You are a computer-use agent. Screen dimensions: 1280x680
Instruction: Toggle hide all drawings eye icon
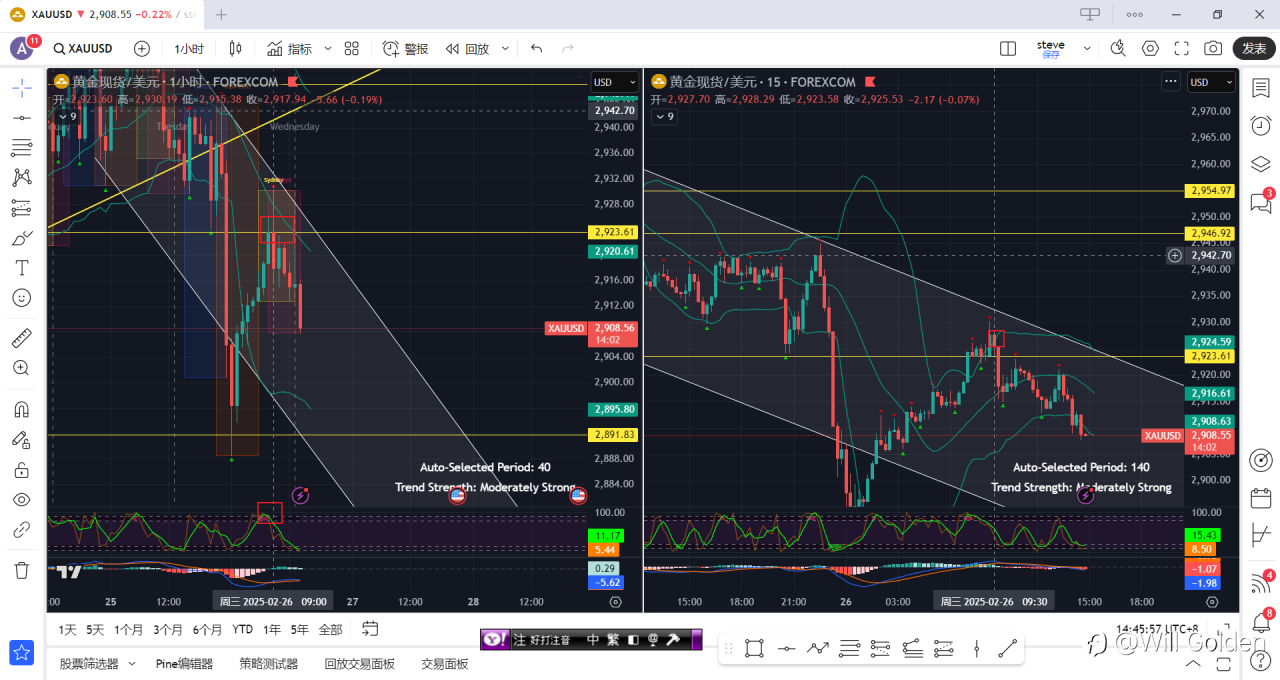[x=21, y=500]
